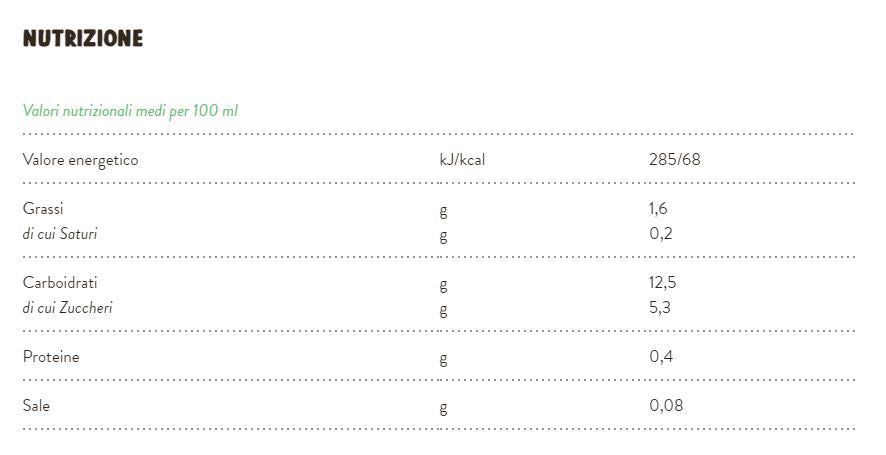Select the 'Carboidrati' row label
886x455 pixels.
pyautogui.click(x=60, y=283)
